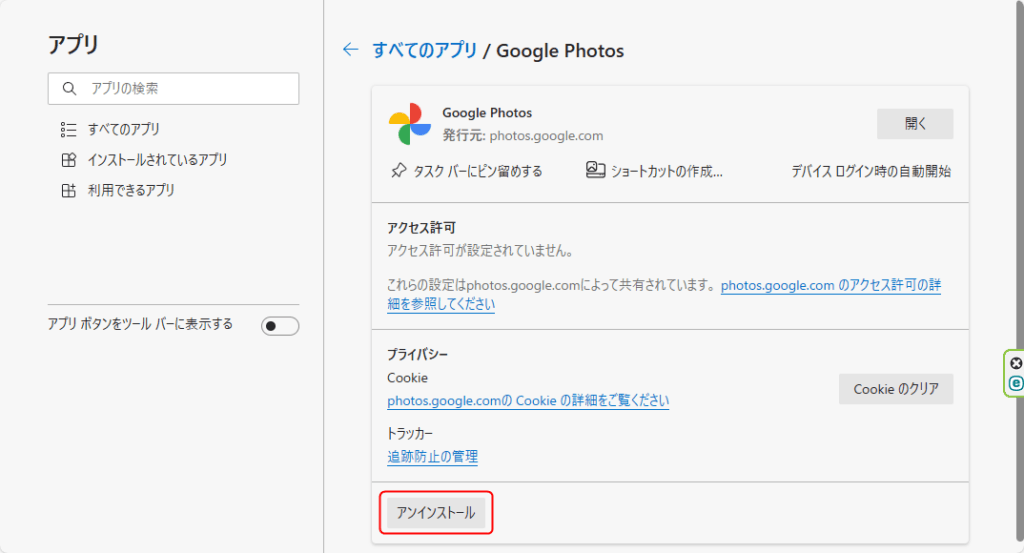Click the pin icon for タスク バーにピン留めする
Screen dimensions: 1024x553
(398, 171)
